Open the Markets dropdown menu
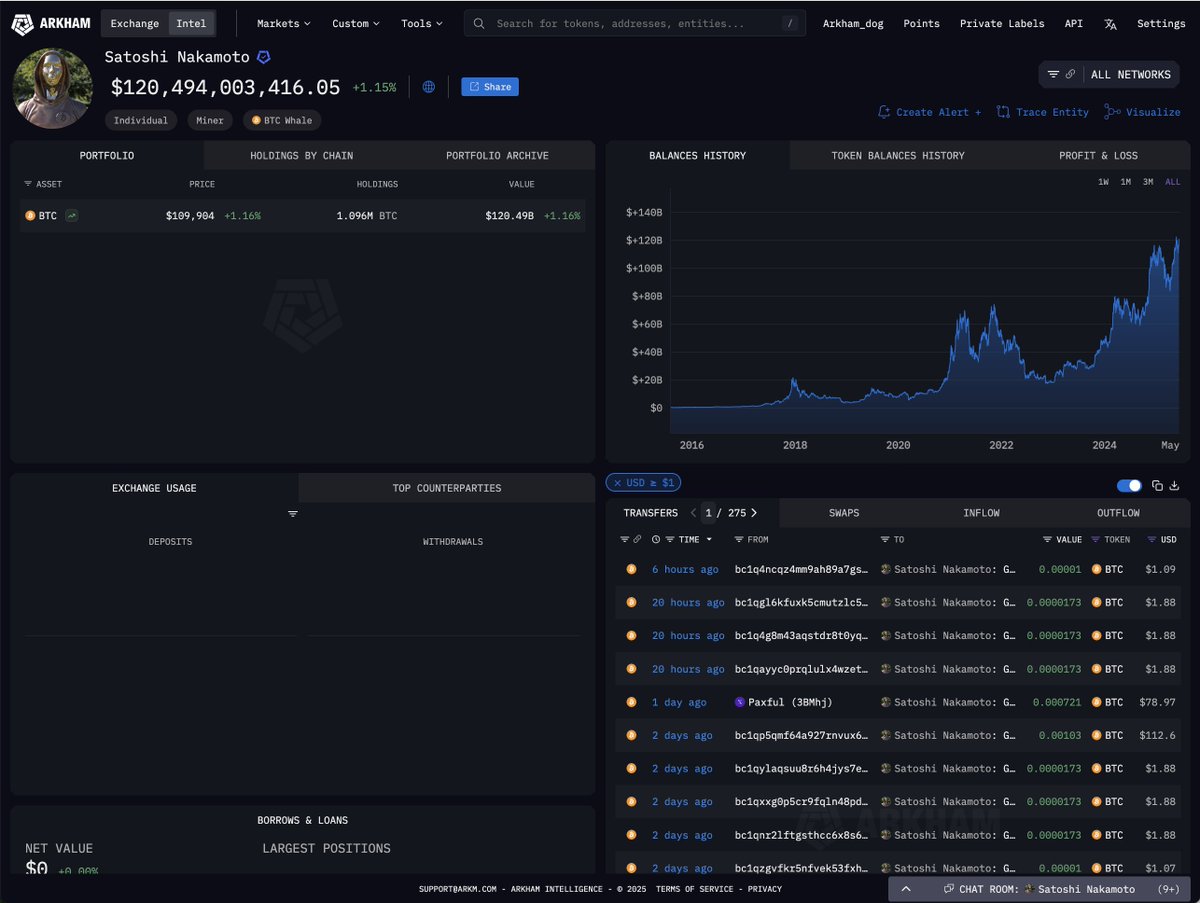This screenshot has width=1200, height=903. (283, 23)
